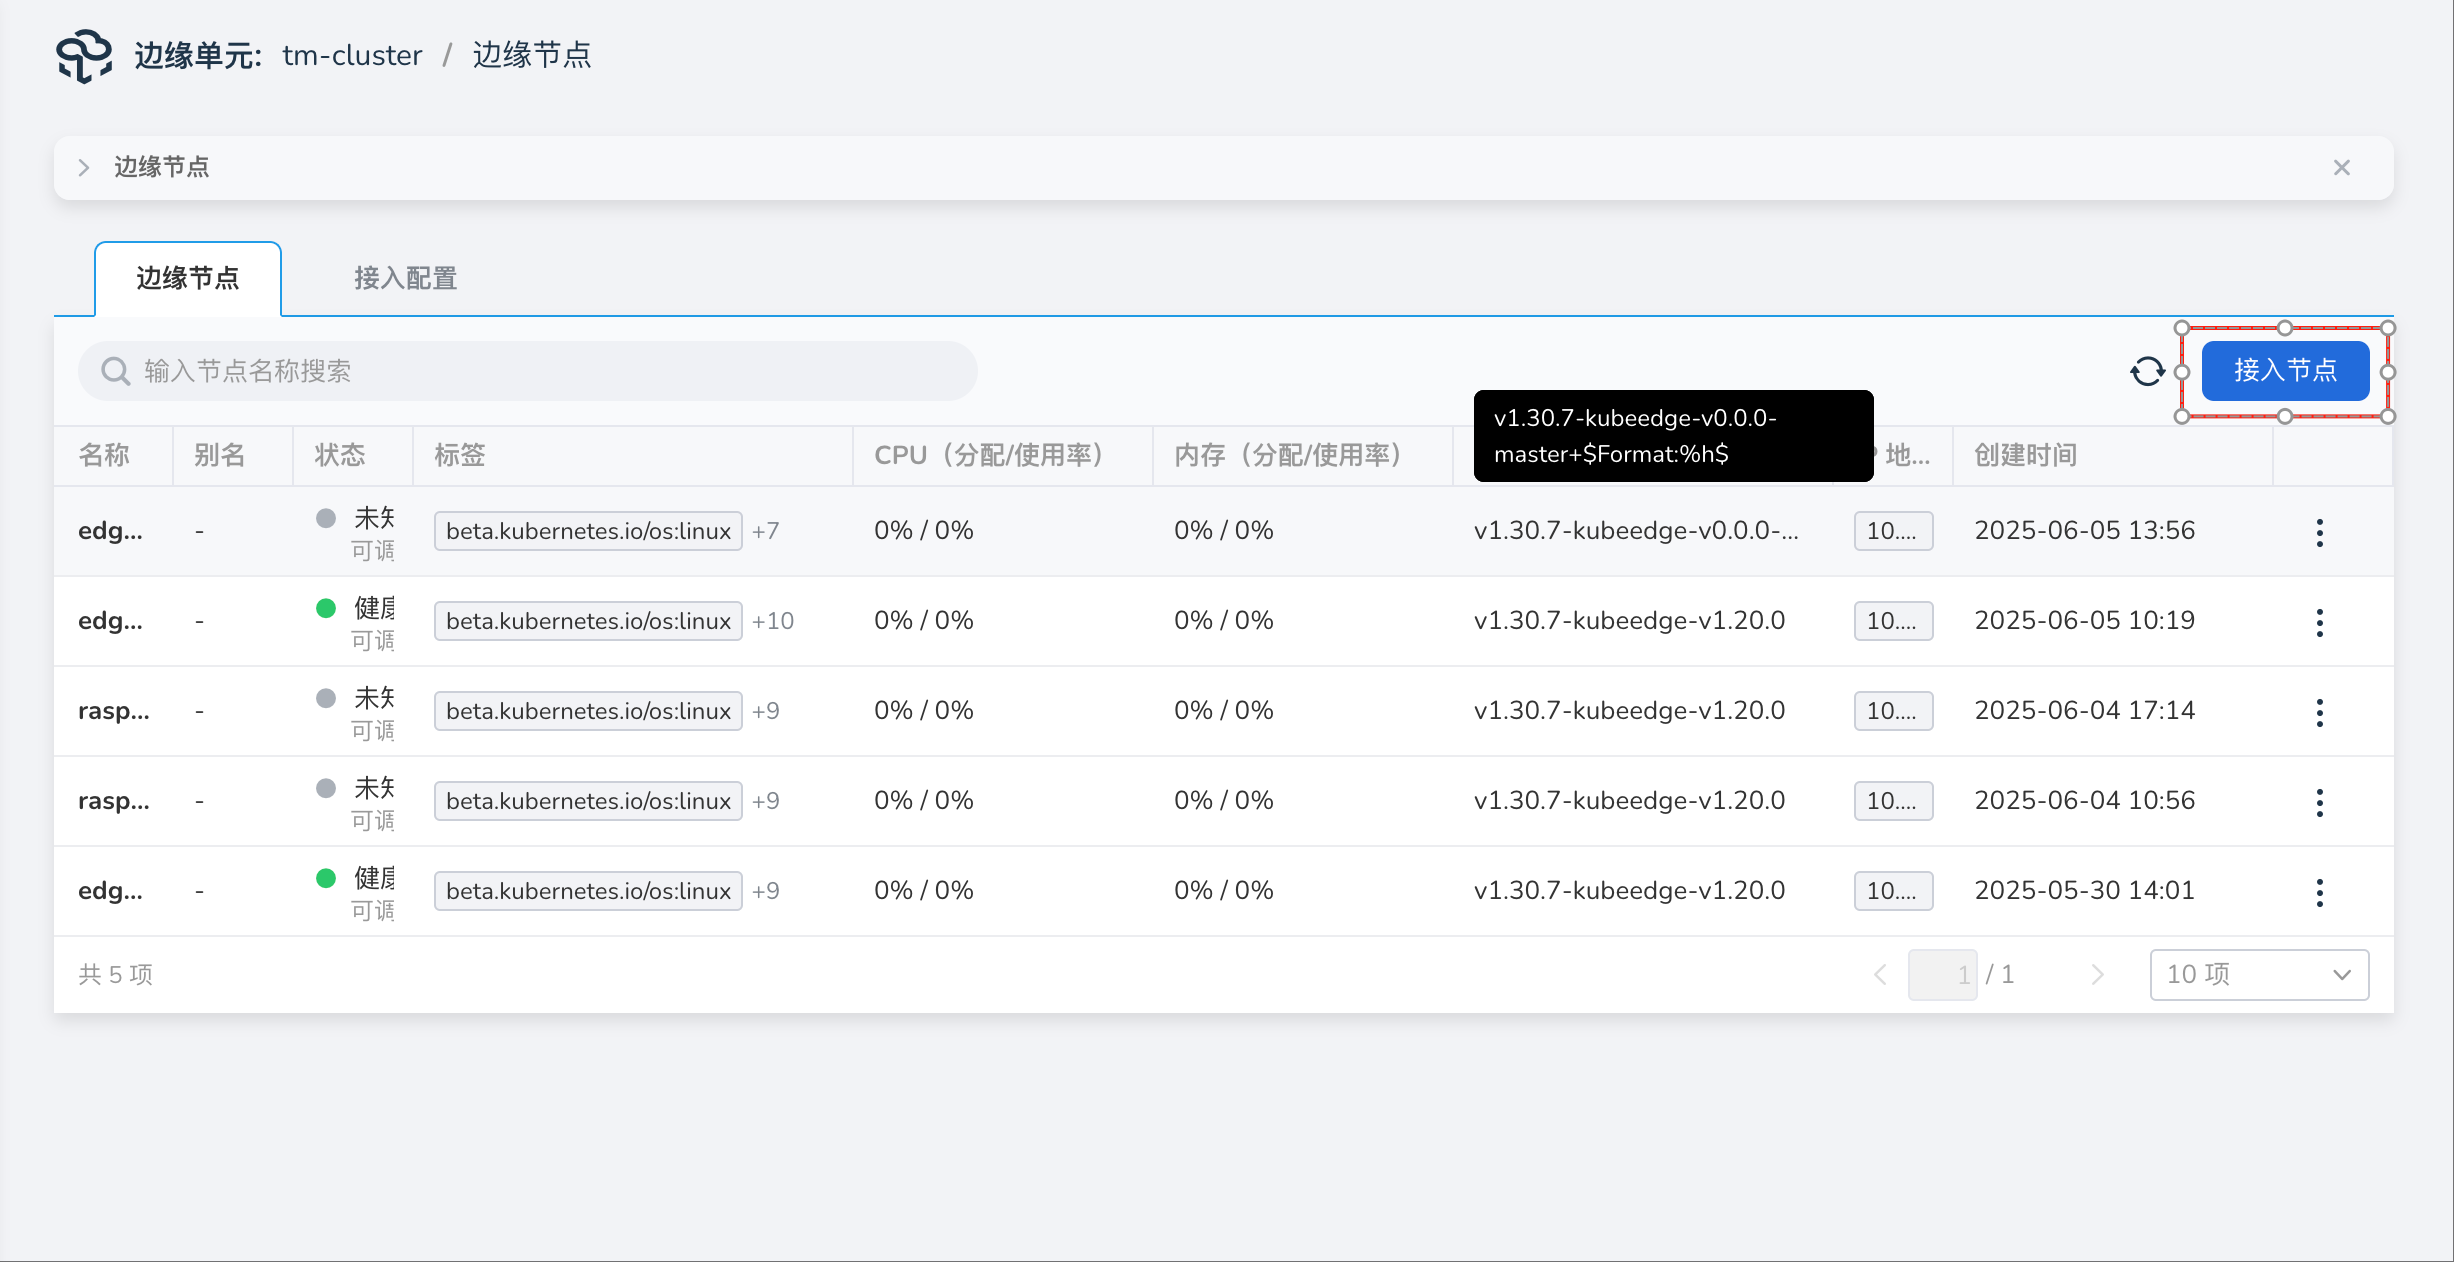This screenshot has height=1262, width=2454.
Task: Click the edge cloud logo icon
Action: pyautogui.click(x=84, y=56)
